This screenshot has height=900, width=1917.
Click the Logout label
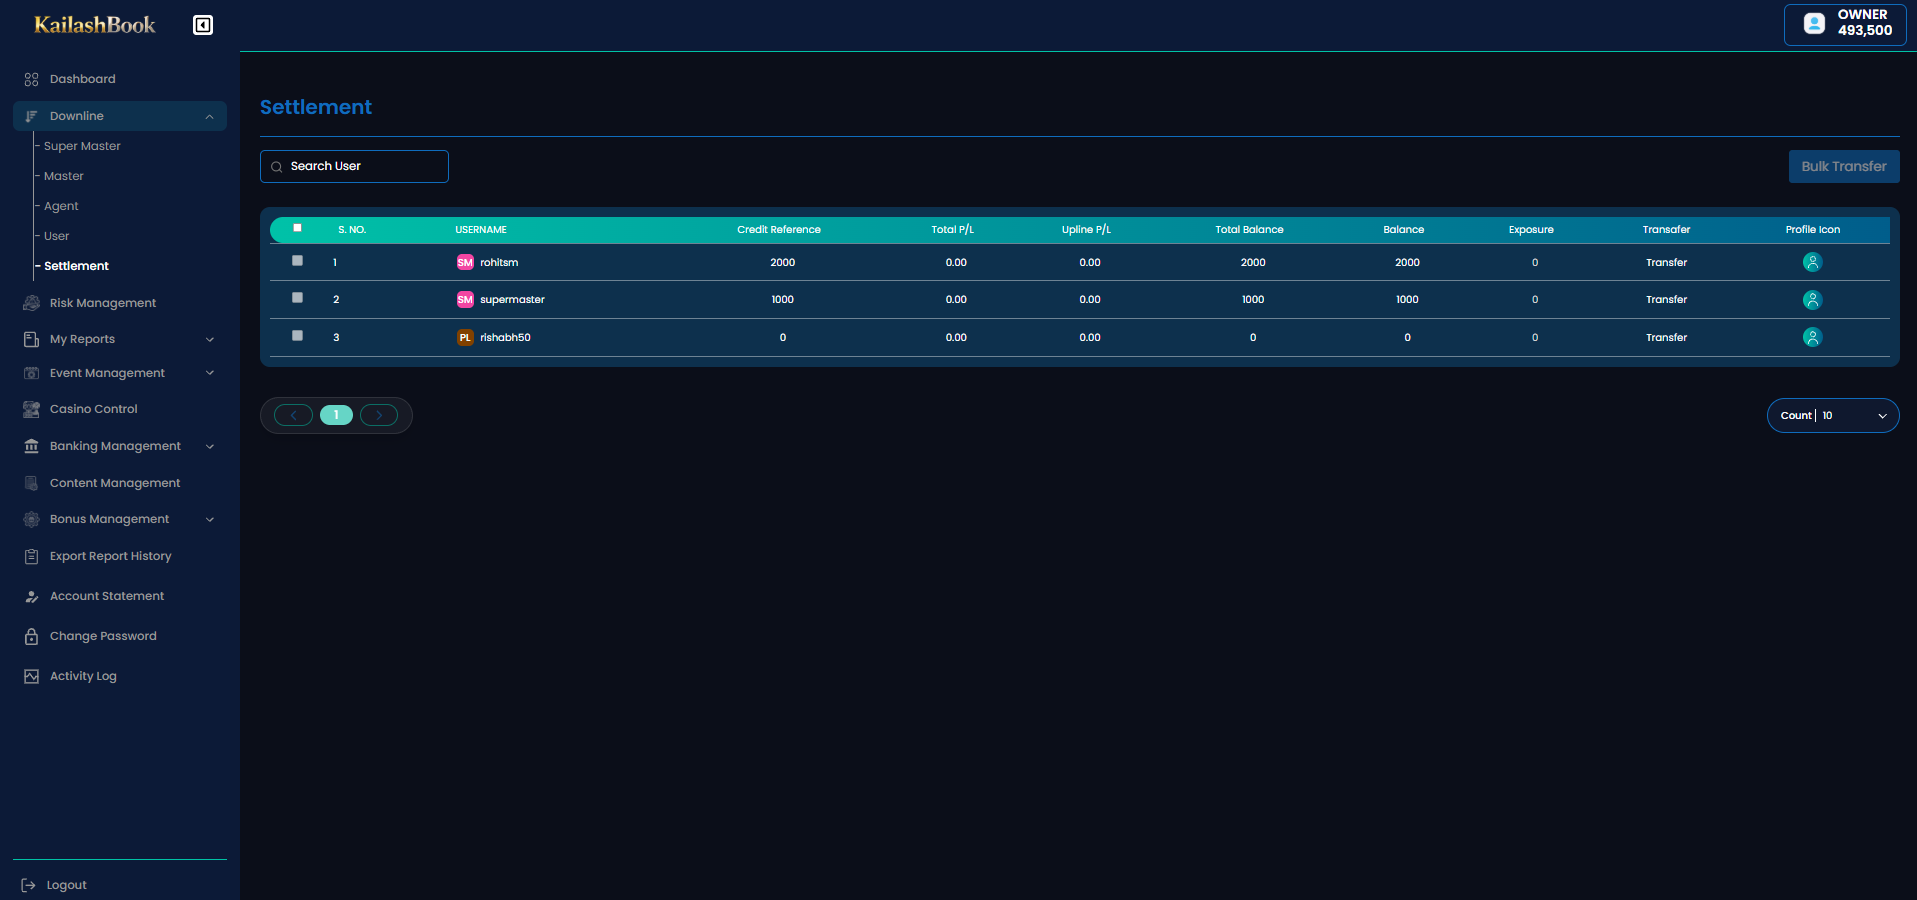coord(66,885)
